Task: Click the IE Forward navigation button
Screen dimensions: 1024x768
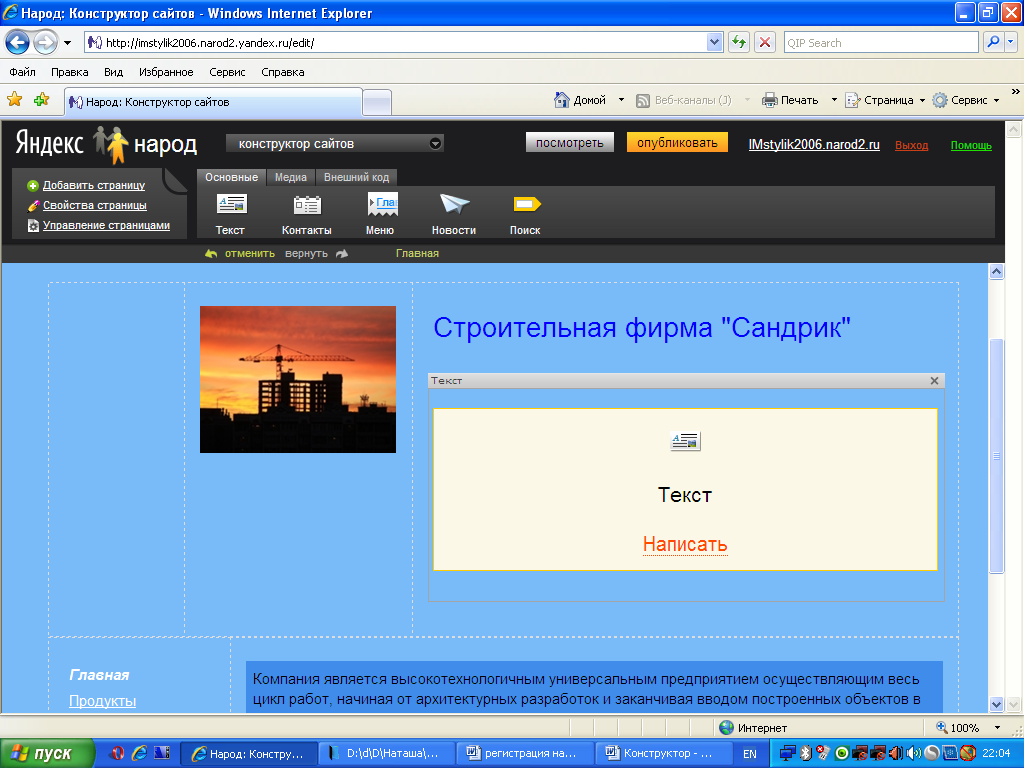Action: coord(45,43)
